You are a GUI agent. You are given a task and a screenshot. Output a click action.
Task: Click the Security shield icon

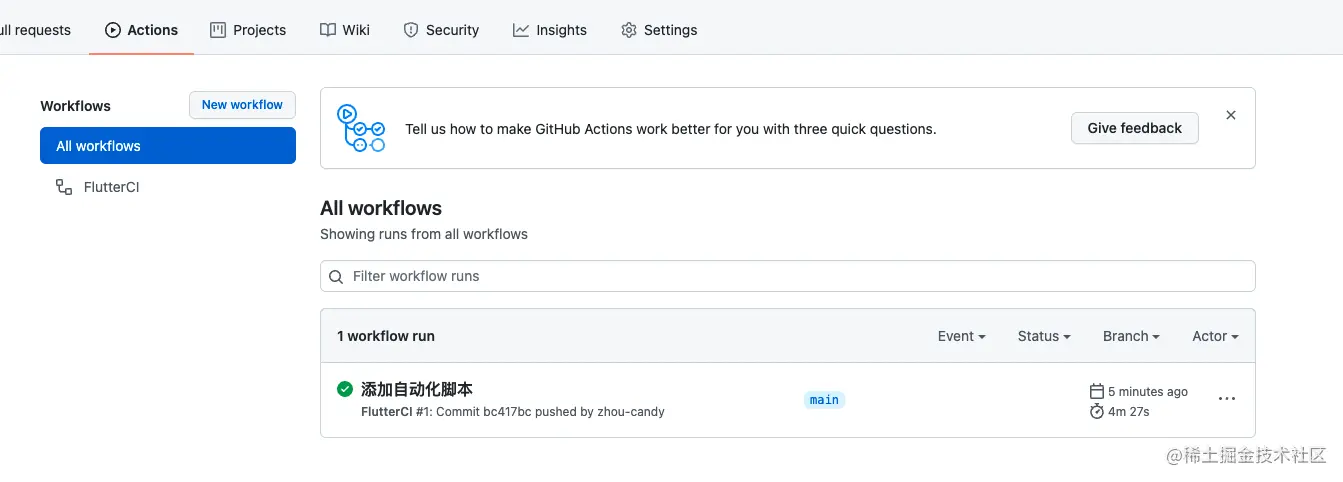tap(411, 30)
